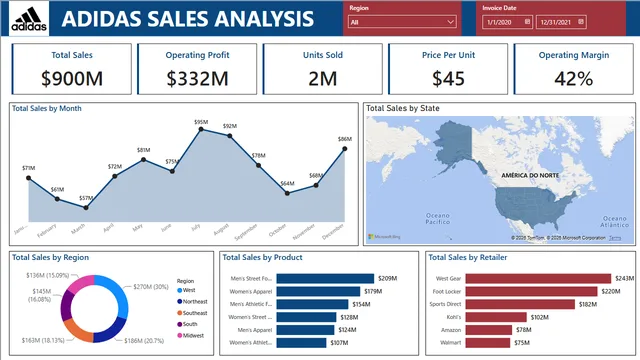Click the Women's Apparel $179M bar

click(318, 291)
